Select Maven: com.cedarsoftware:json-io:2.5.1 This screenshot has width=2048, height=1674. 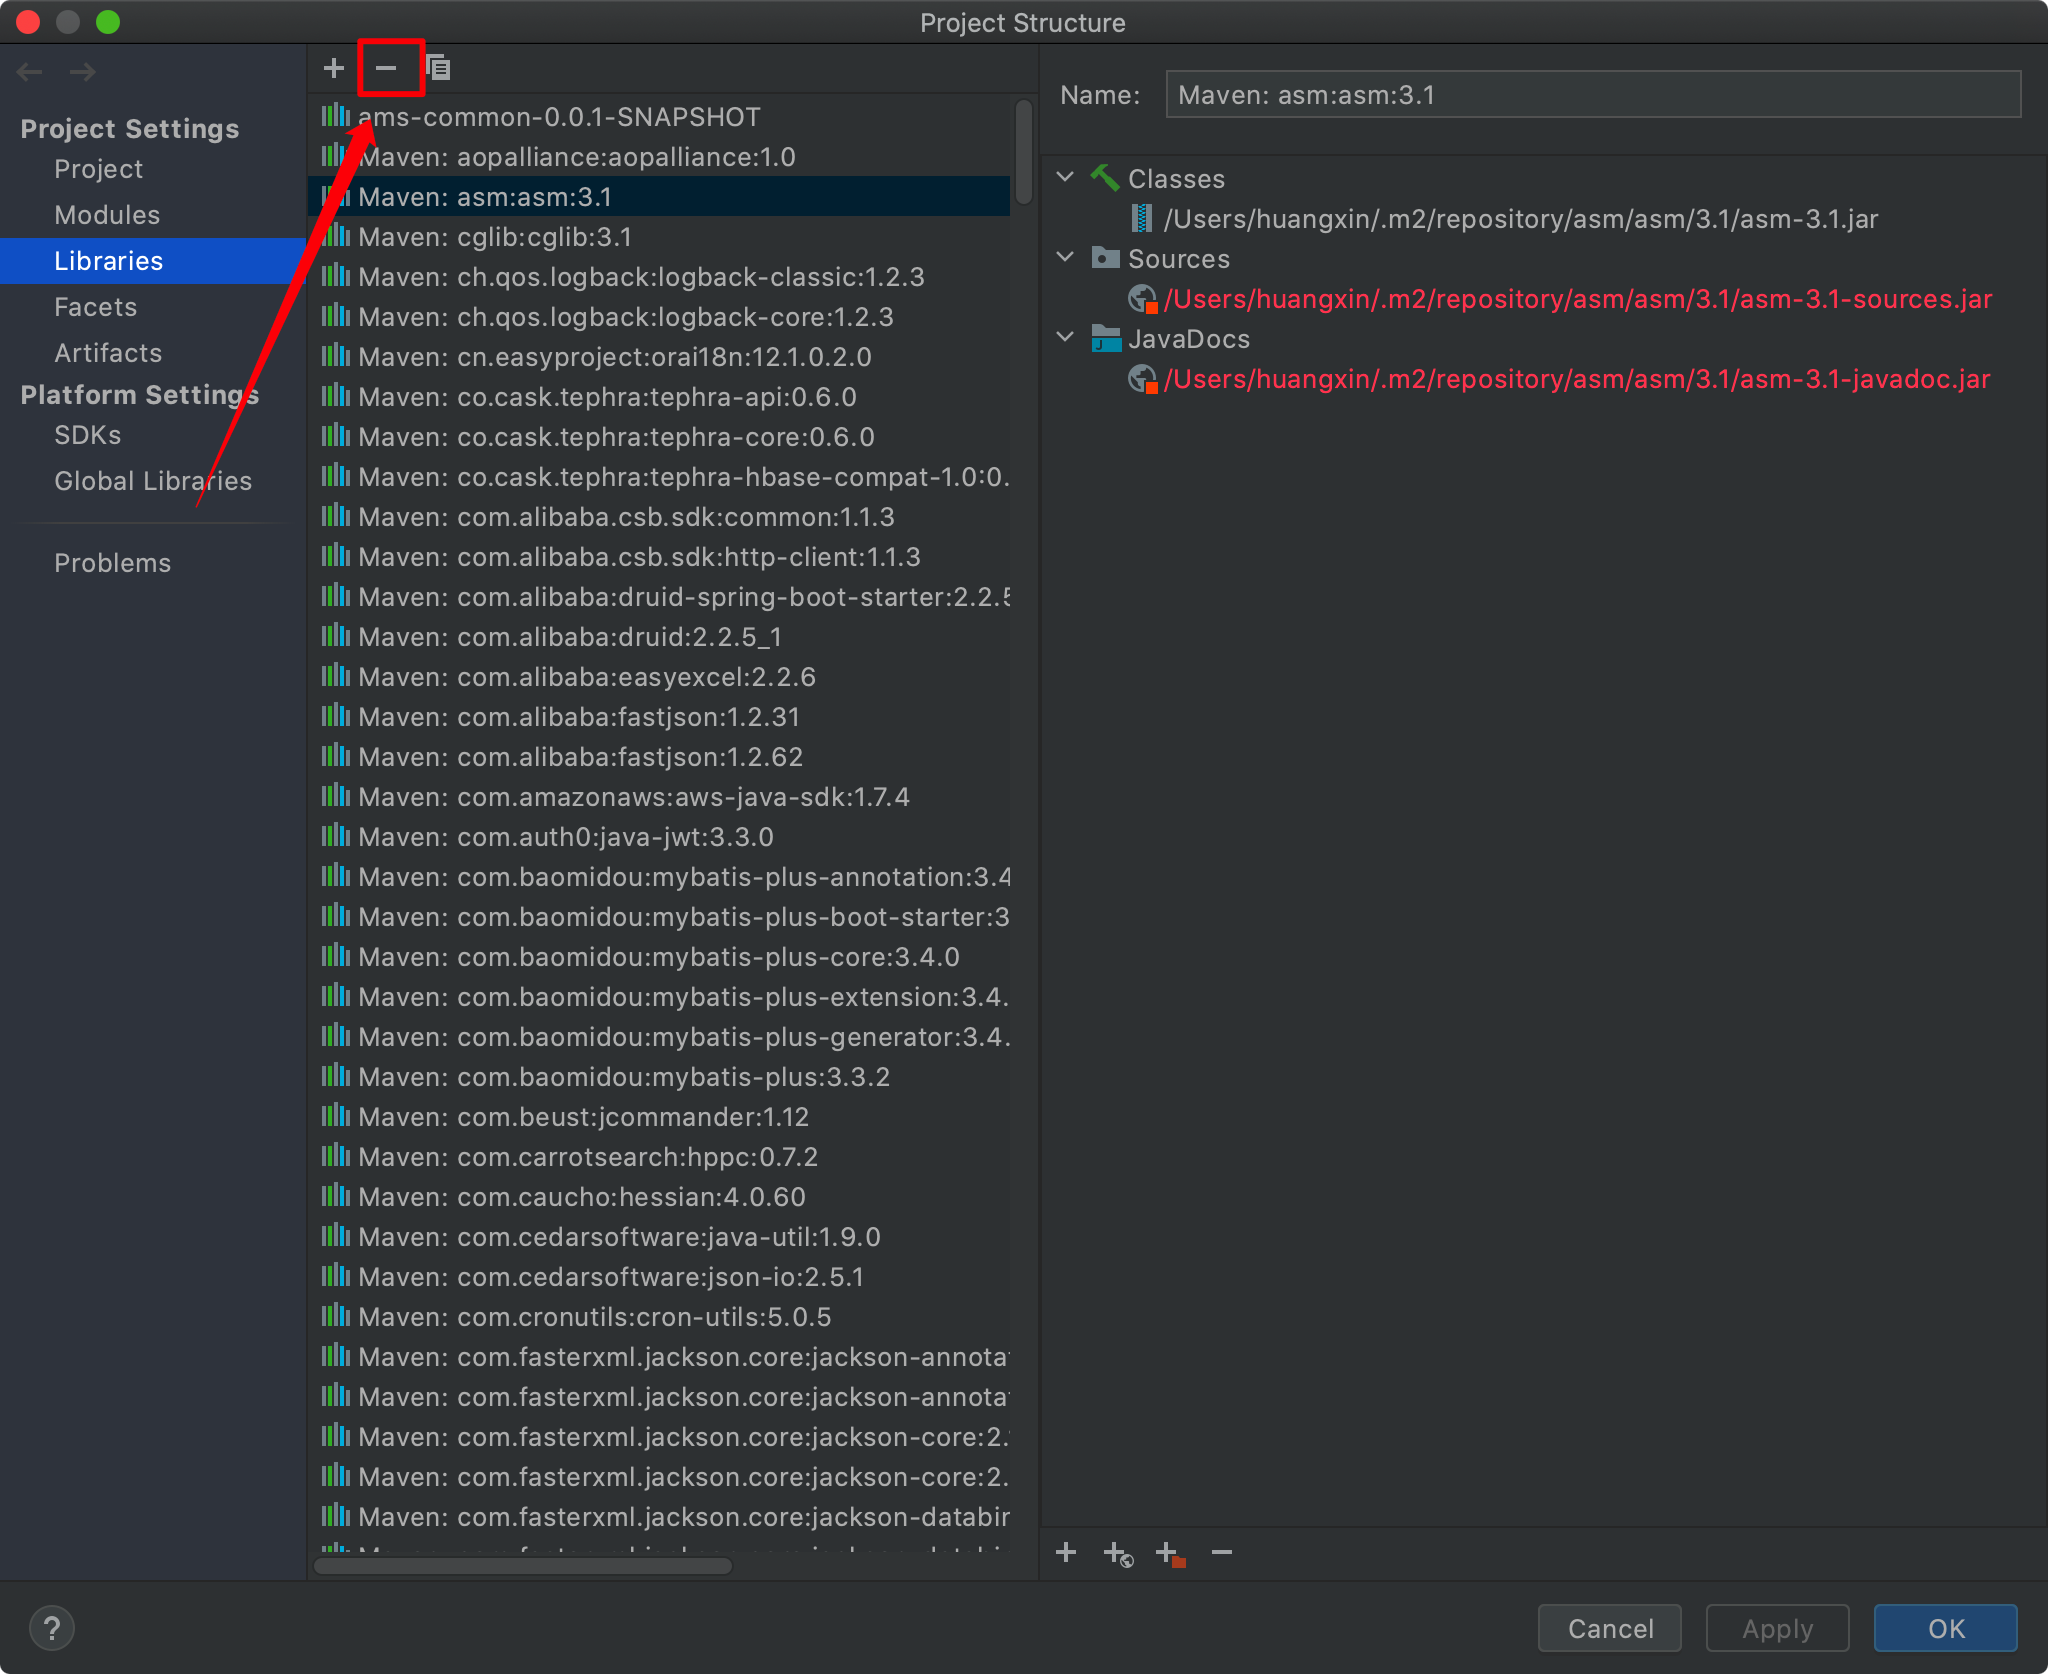[659, 1276]
